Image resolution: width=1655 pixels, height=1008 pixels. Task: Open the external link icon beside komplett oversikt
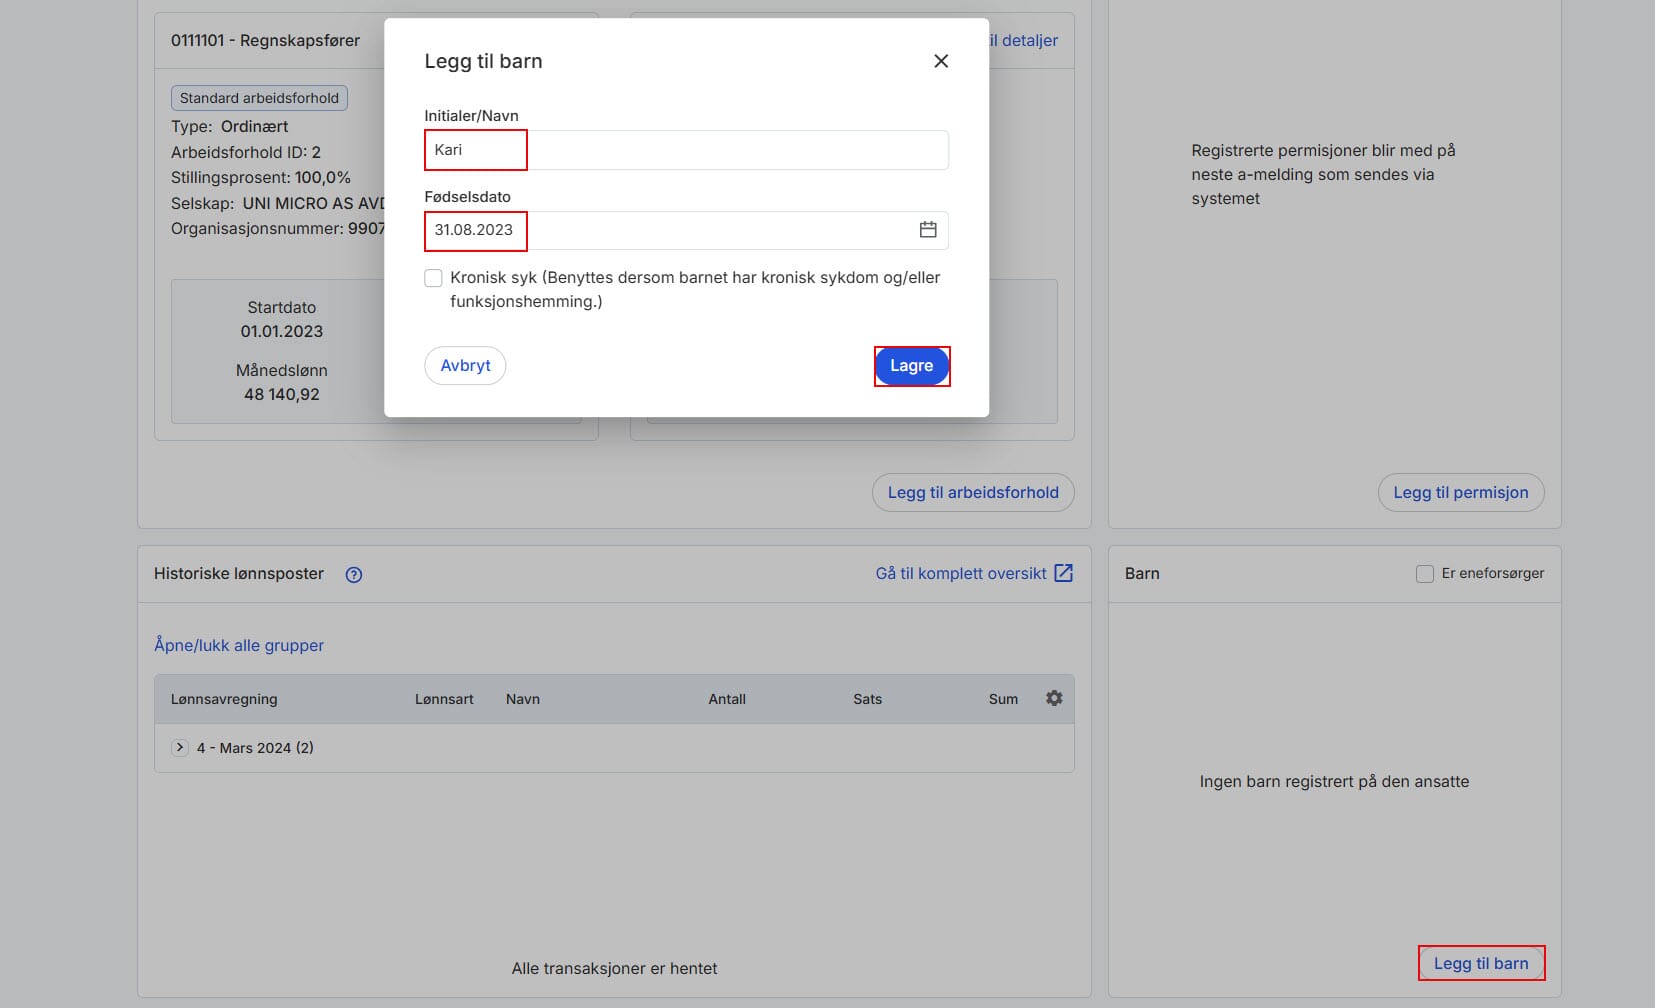click(x=1064, y=573)
